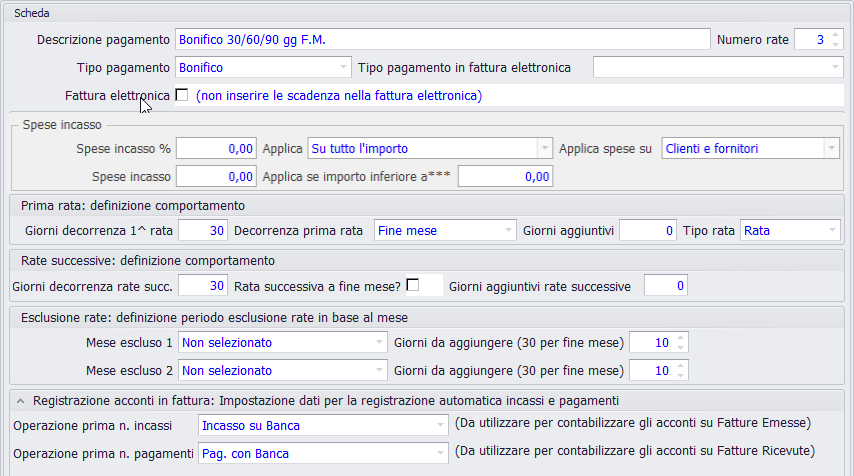Open the Applica spese su dropdown
This screenshot has width=854, height=476.
pyautogui.click(x=832, y=149)
